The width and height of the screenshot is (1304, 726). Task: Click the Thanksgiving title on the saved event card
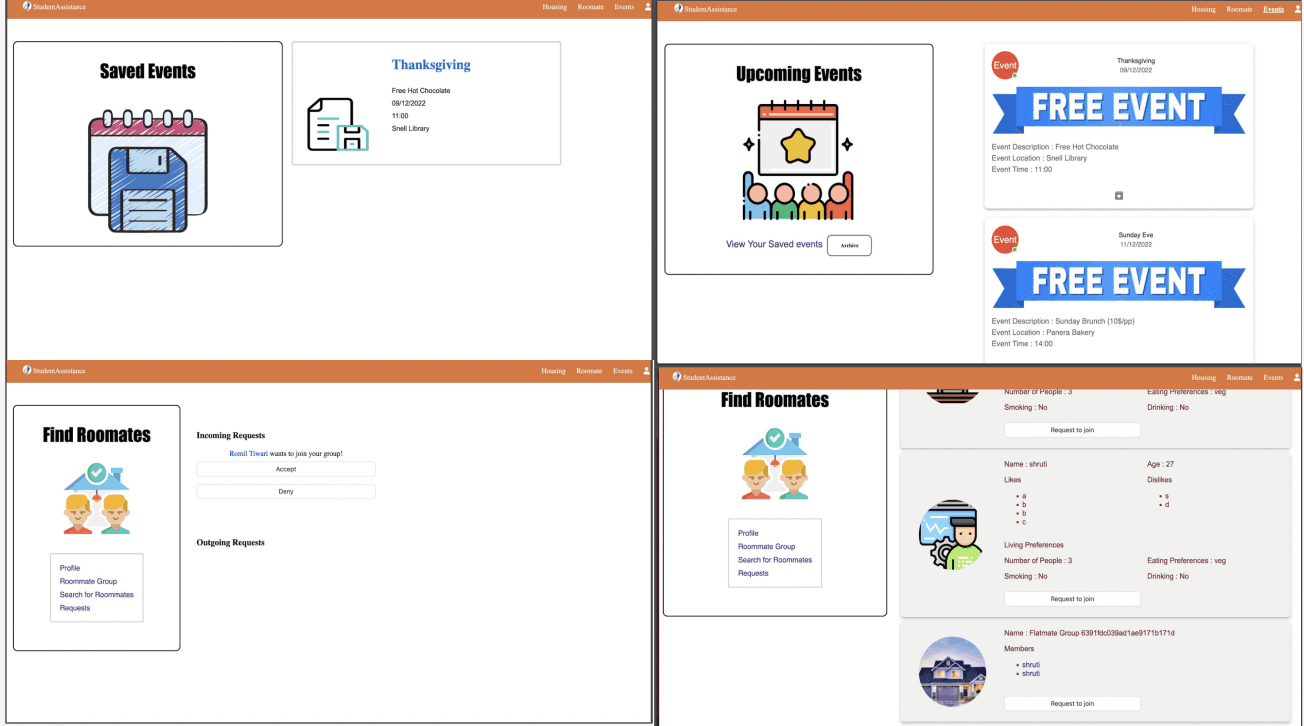pos(430,65)
